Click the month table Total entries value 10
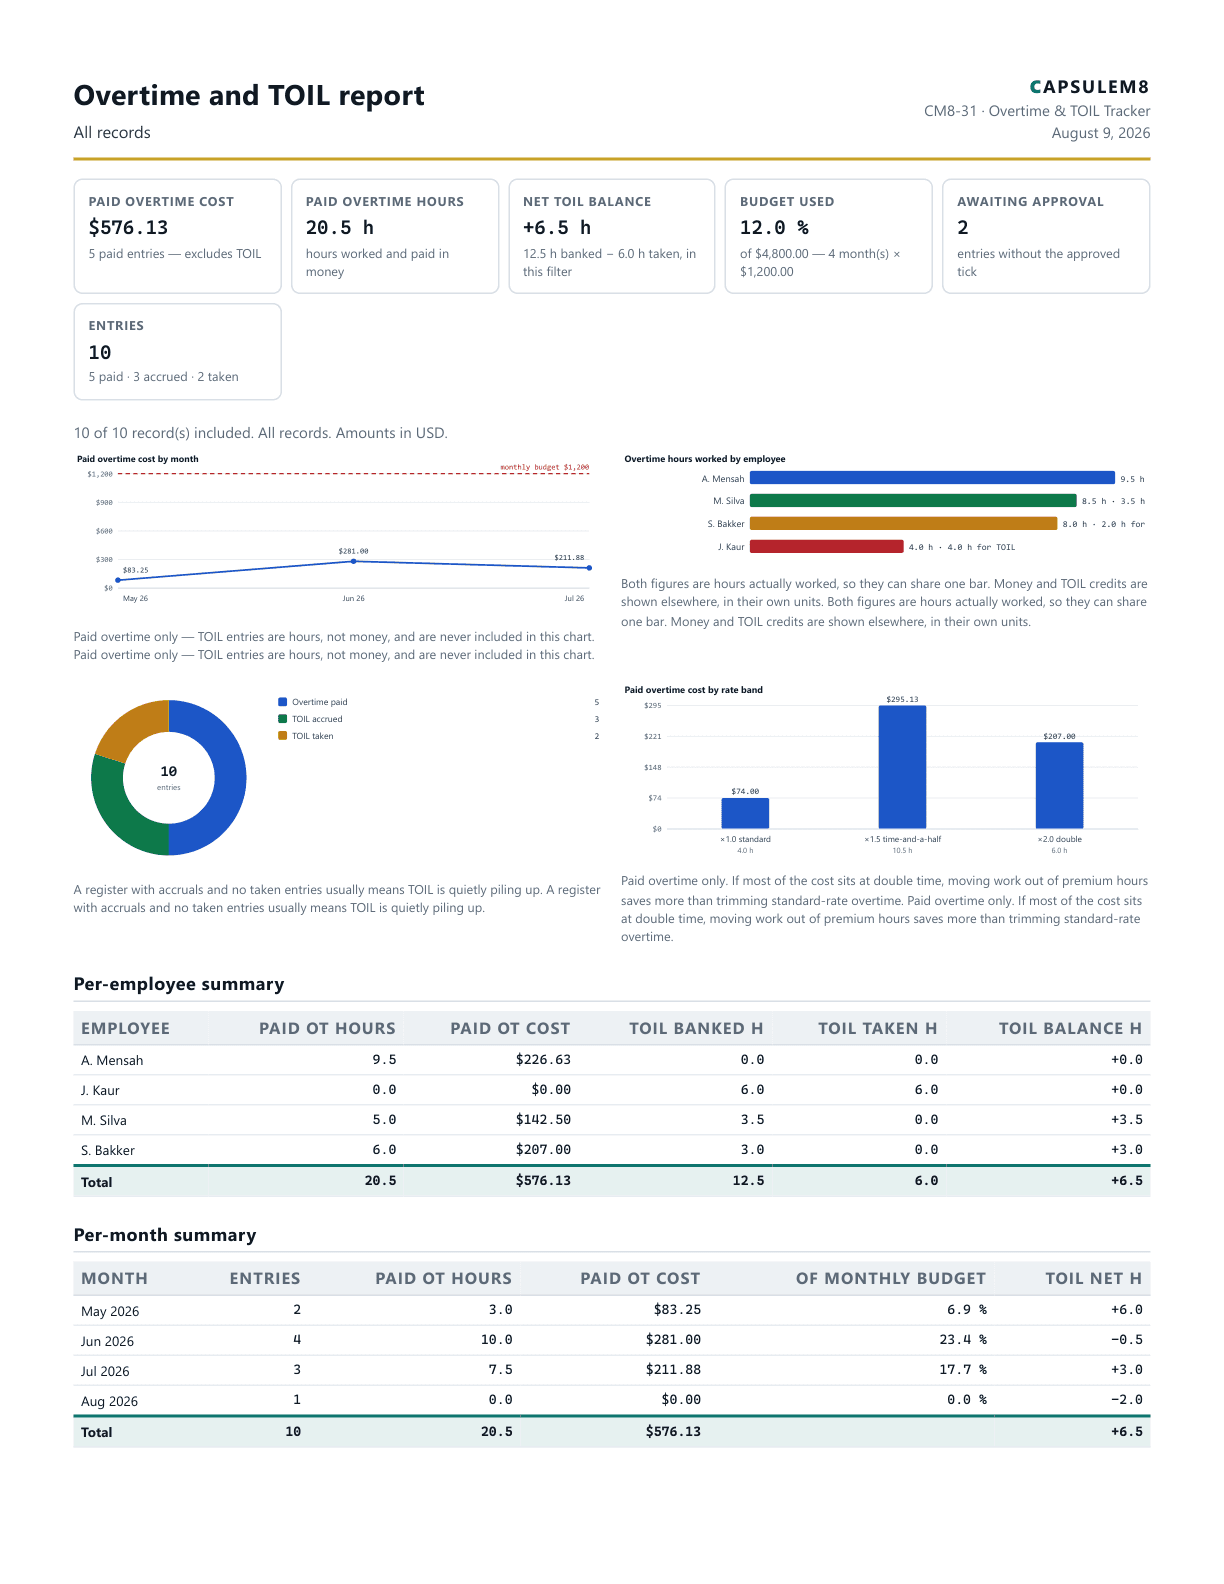This screenshot has height=1584, width=1224. [293, 1432]
